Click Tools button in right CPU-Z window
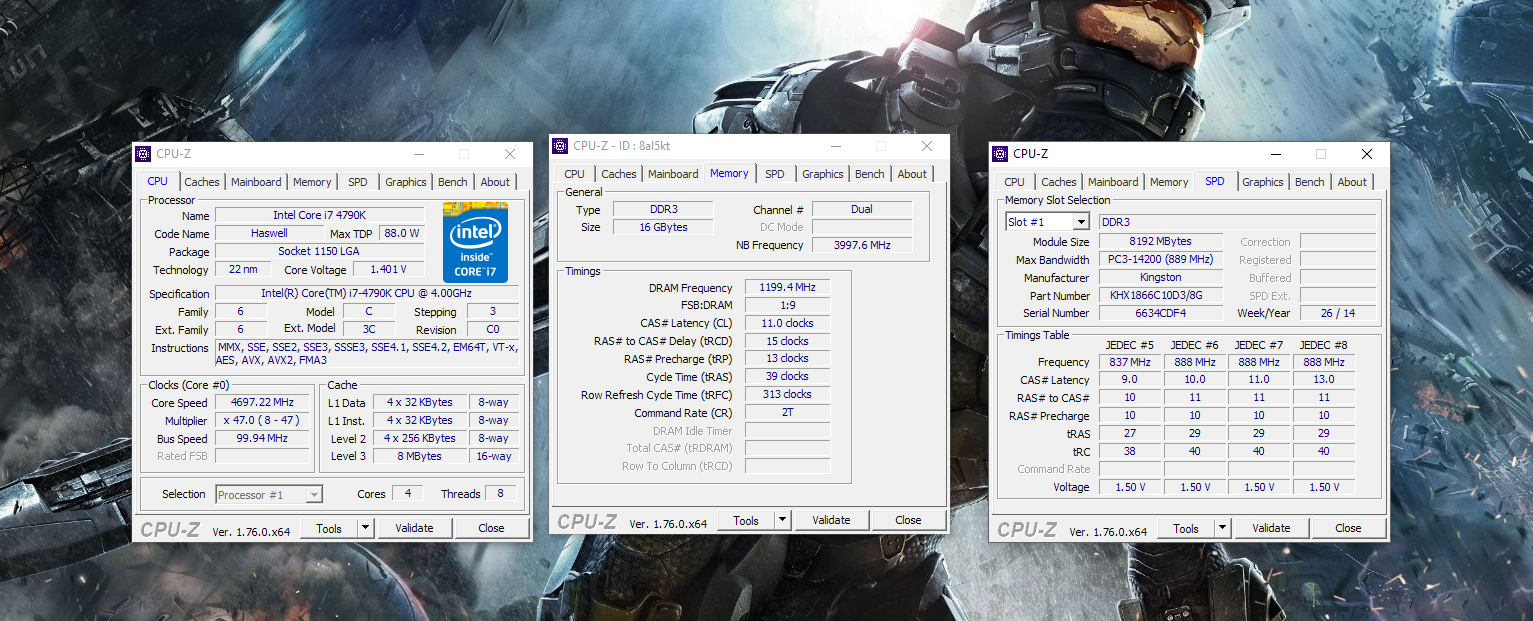The height and width of the screenshot is (621, 1533). tap(1186, 528)
